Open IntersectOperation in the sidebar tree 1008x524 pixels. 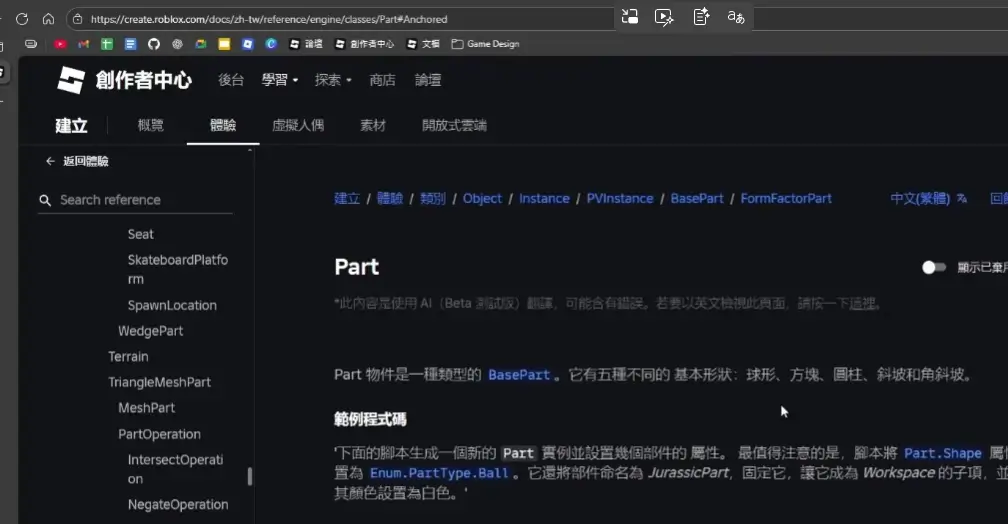(176, 469)
